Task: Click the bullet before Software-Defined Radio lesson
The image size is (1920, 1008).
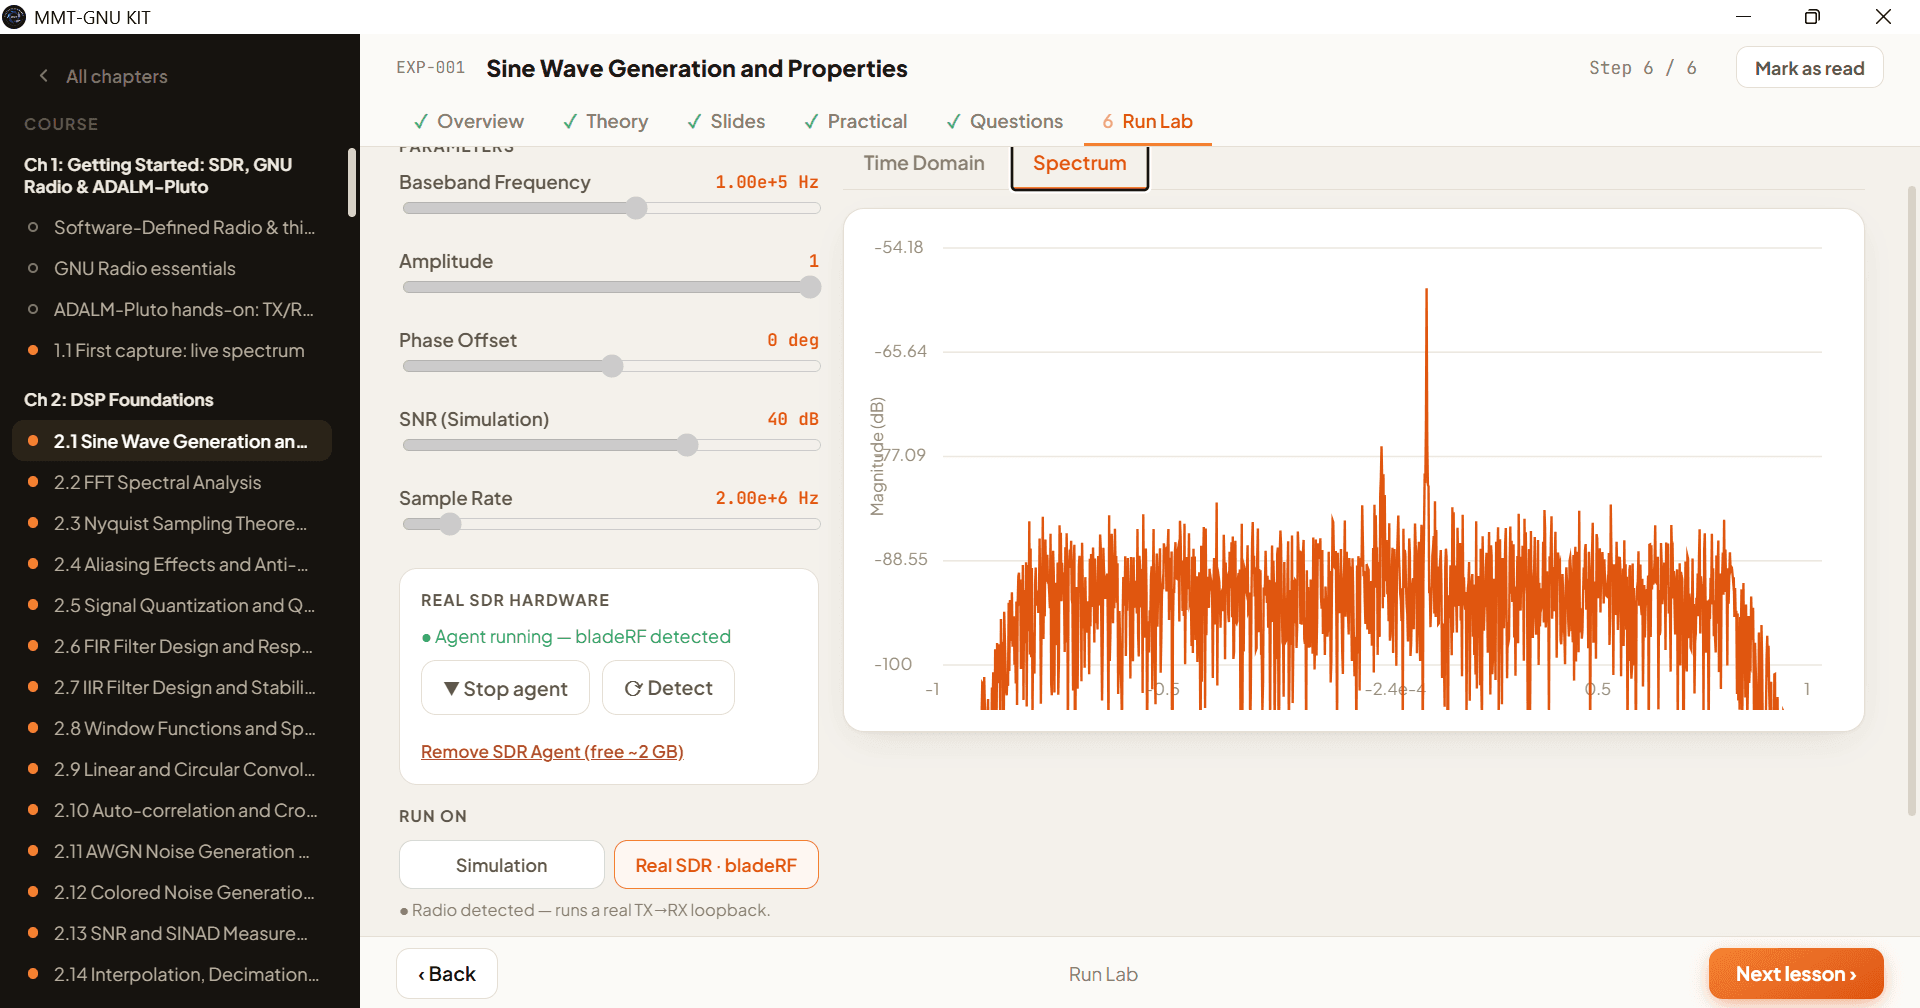Action: [33, 227]
